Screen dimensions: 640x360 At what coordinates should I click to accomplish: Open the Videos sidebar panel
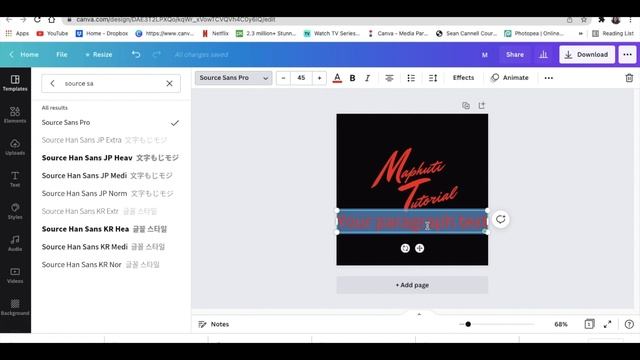point(15,275)
